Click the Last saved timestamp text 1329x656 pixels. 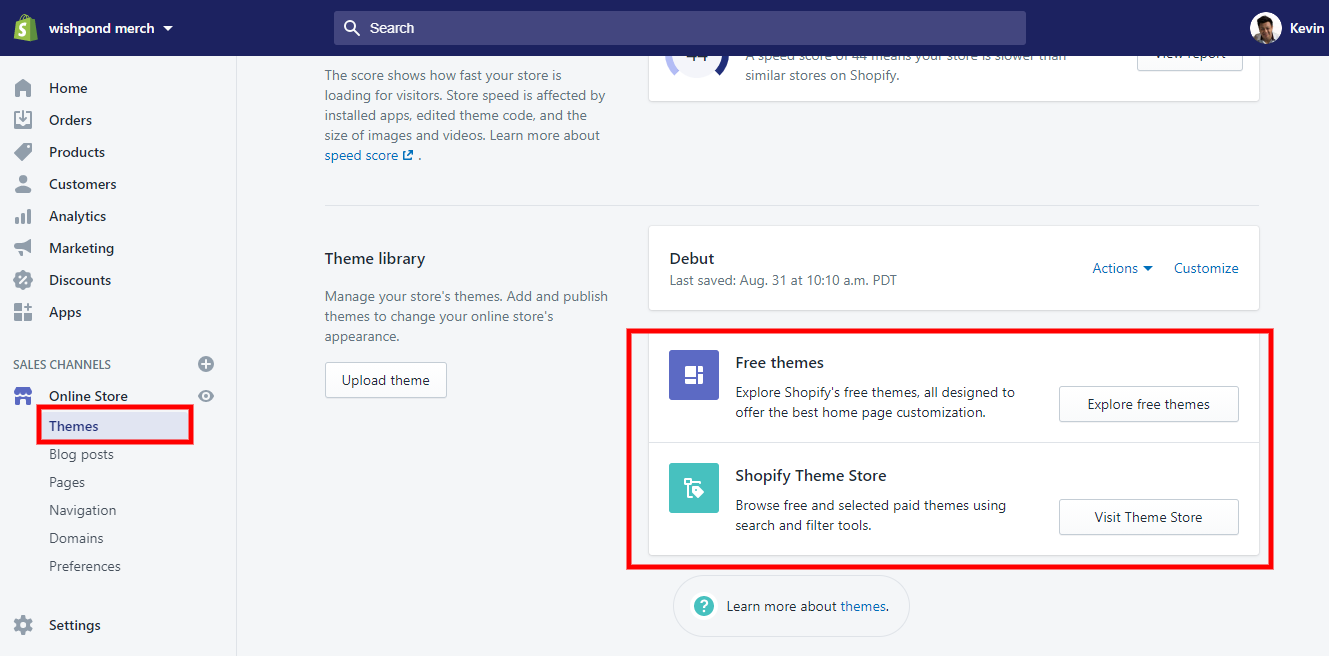(783, 280)
